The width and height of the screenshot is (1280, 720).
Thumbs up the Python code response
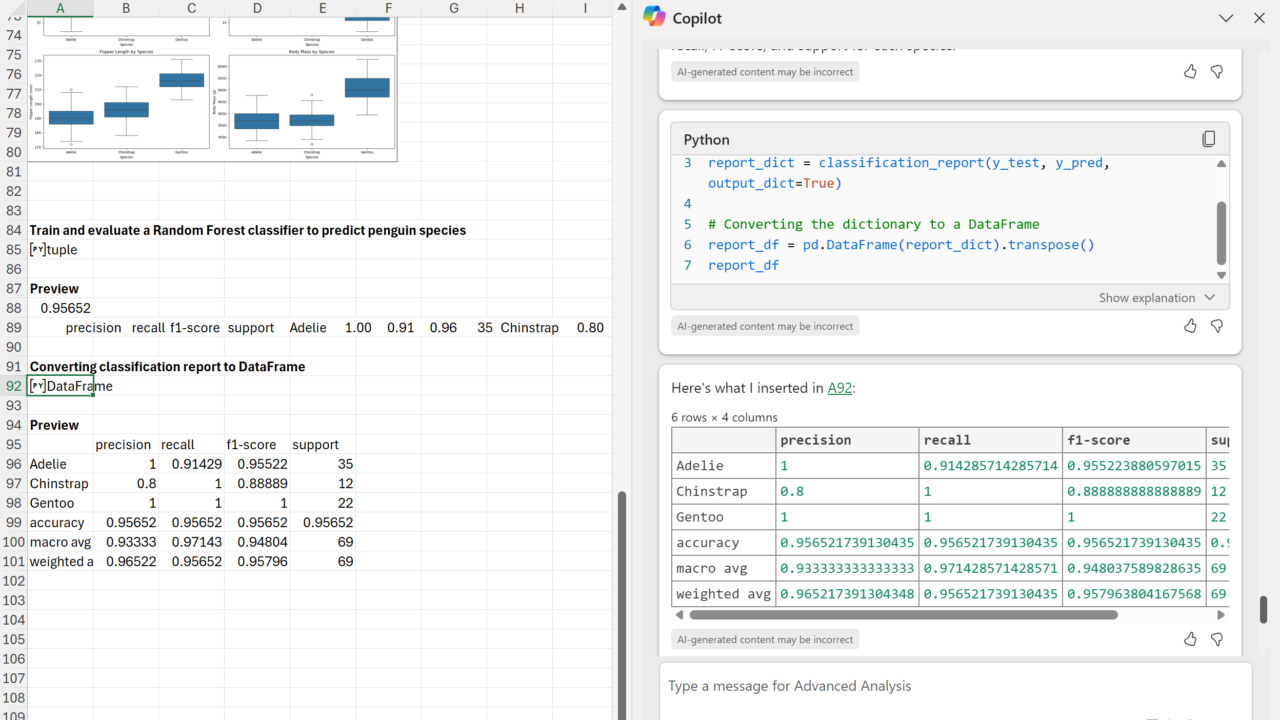(1190, 326)
